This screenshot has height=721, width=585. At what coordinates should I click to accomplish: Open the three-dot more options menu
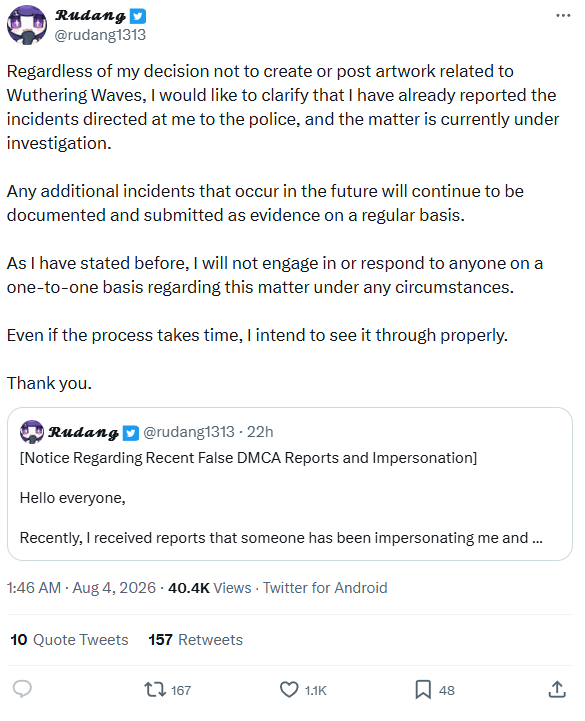click(563, 16)
